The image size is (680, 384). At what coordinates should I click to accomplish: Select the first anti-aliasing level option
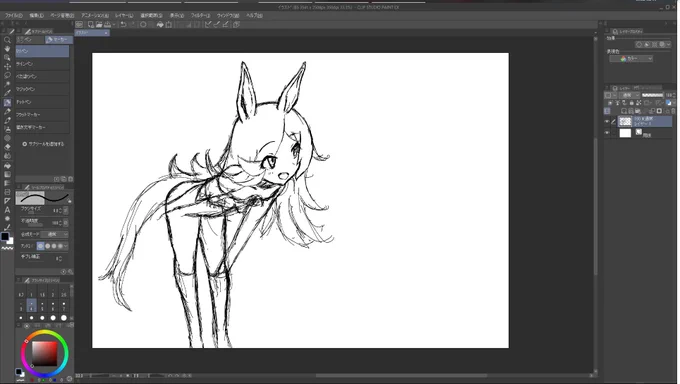tap(41, 246)
